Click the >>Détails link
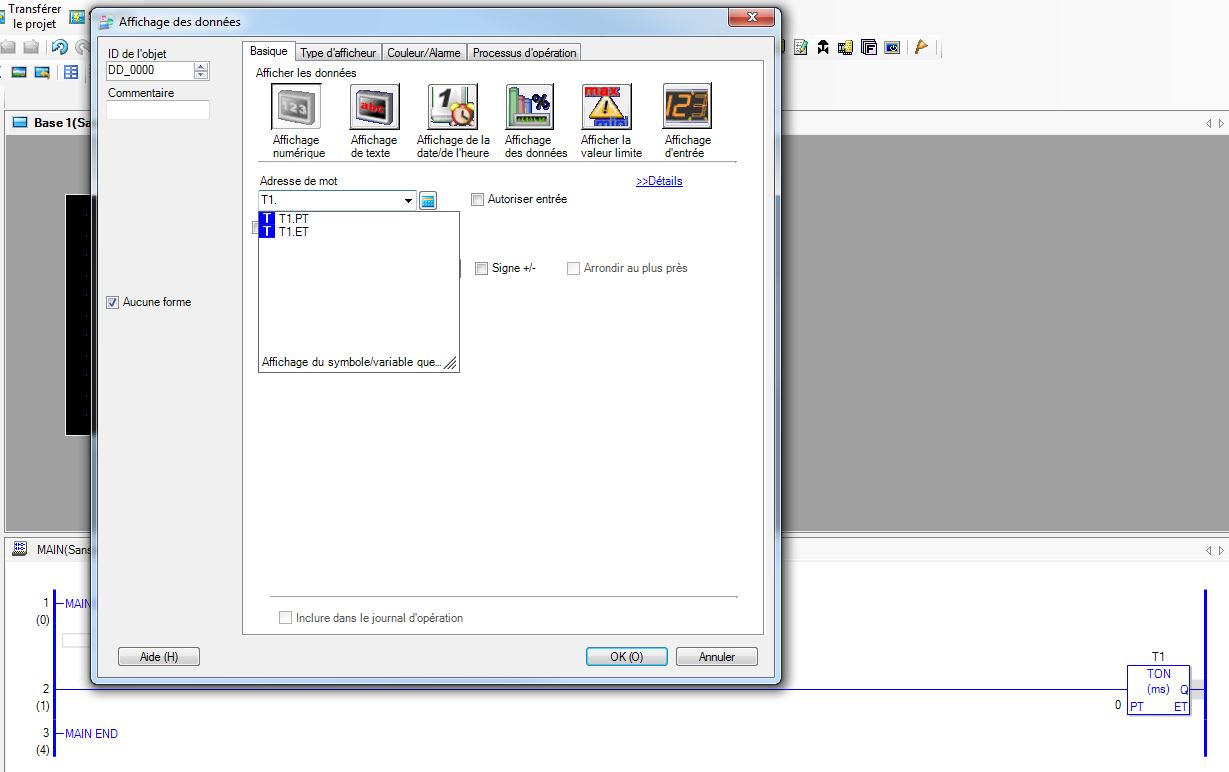The height and width of the screenshot is (772, 1229). tap(659, 181)
